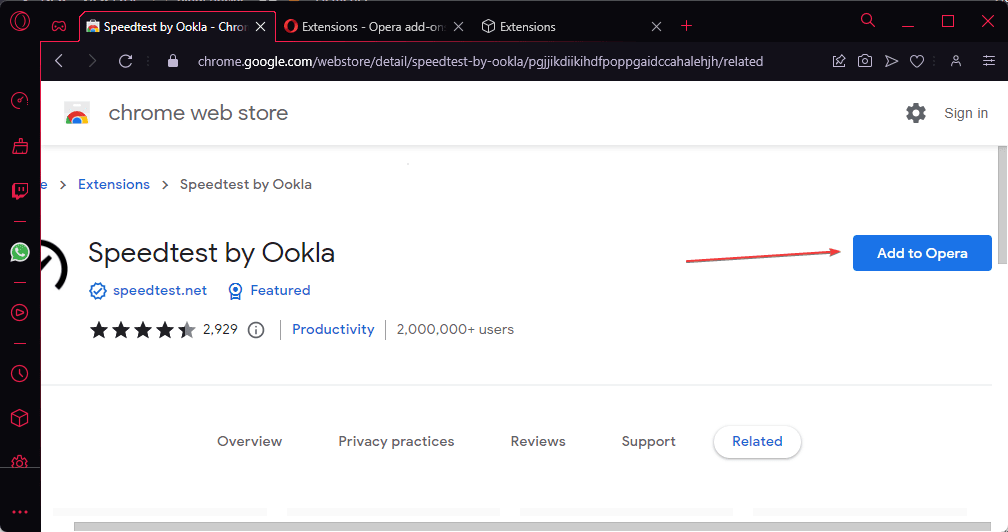Take a snapshot with camera icon
1008x532 pixels.
point(865,61)
